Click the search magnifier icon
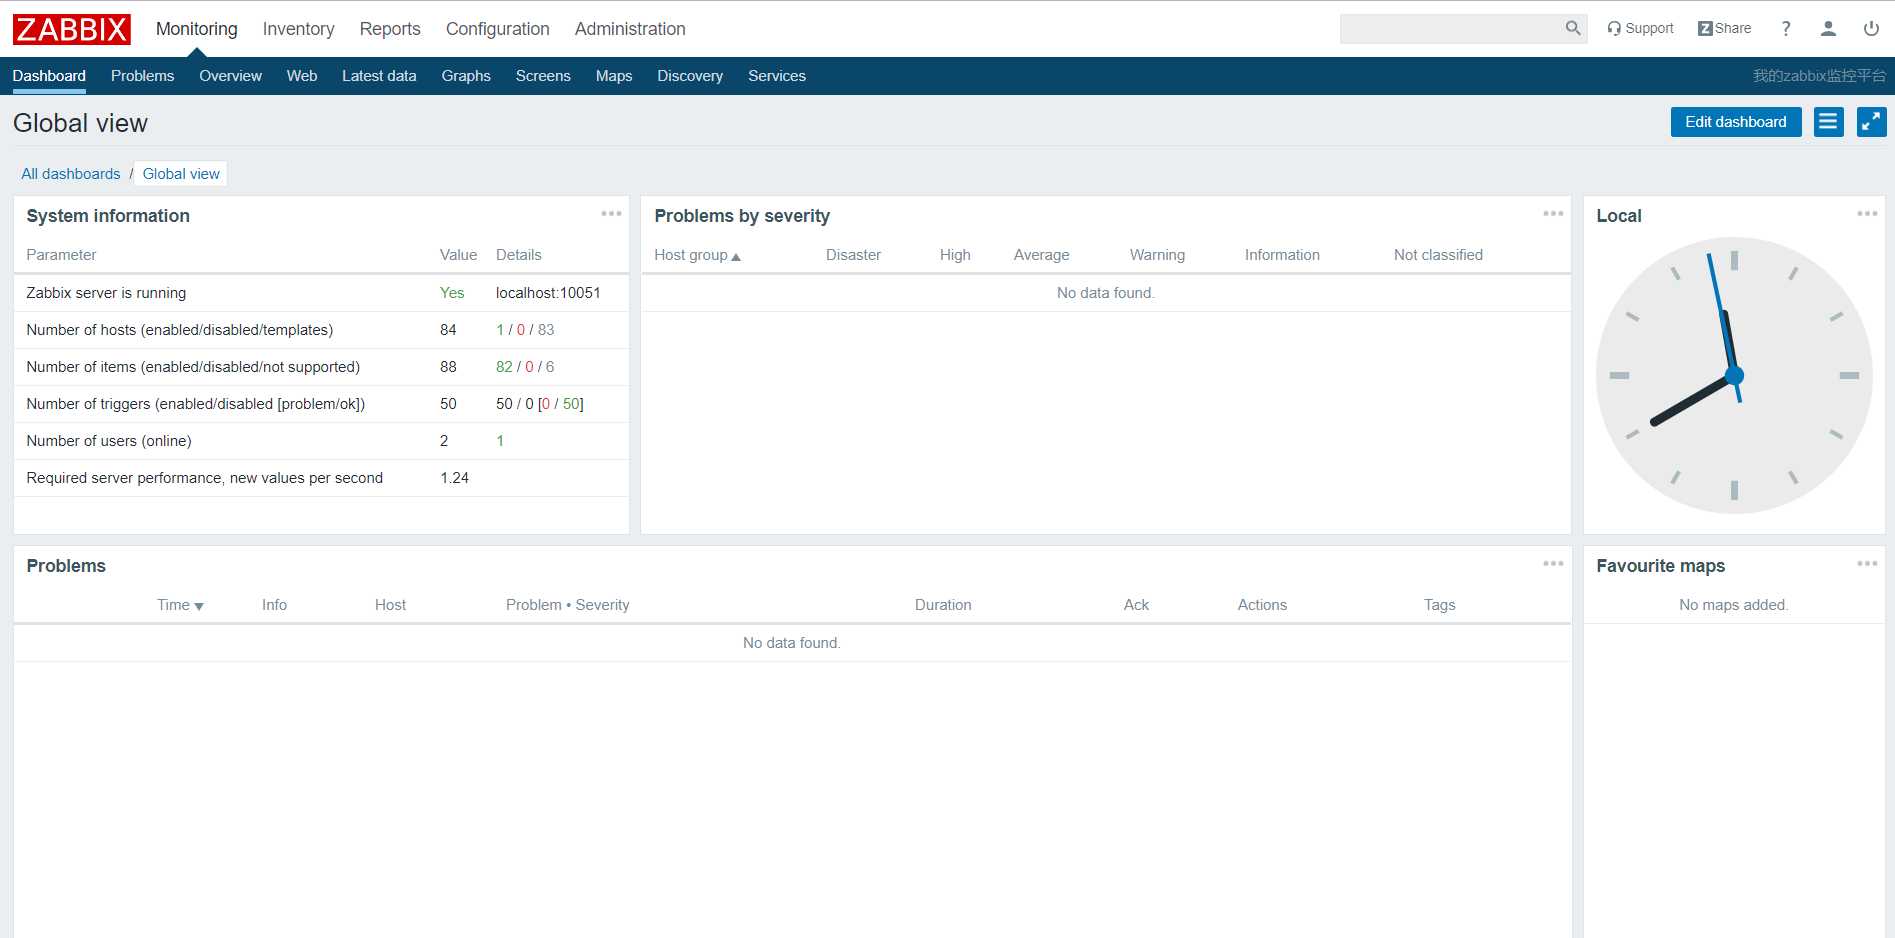The width and height of the screenshot is (1895, 938). [x=1573, y=28]
